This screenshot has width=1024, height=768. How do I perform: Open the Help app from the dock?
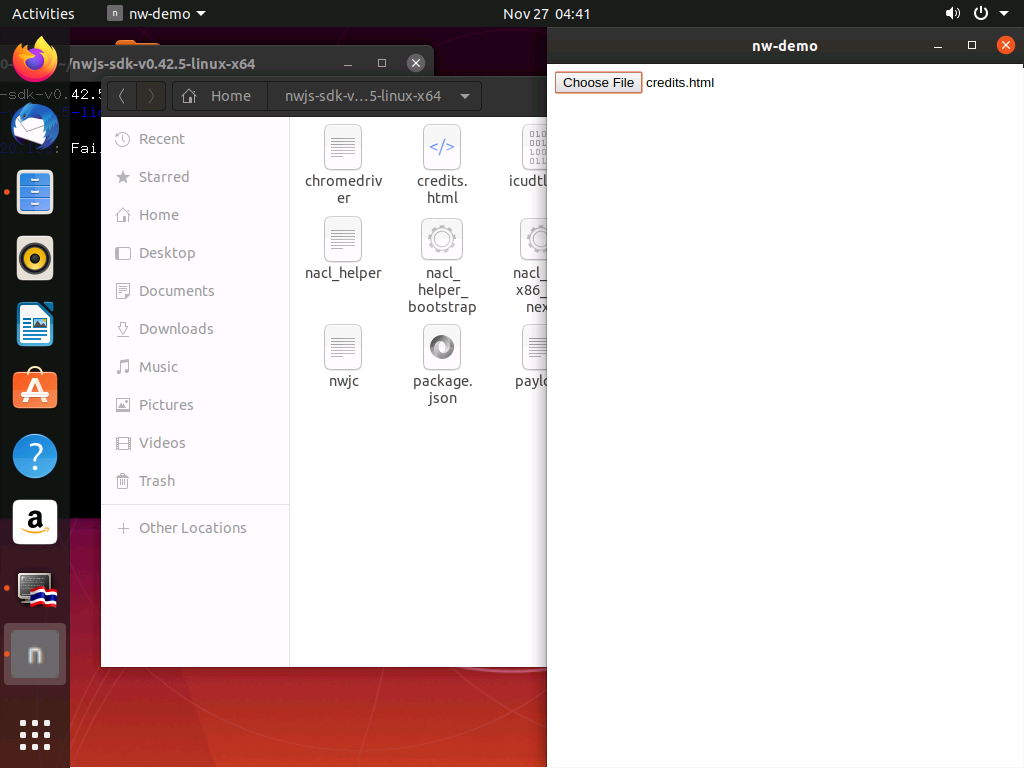pyautogui.click(x=35, y=456)
